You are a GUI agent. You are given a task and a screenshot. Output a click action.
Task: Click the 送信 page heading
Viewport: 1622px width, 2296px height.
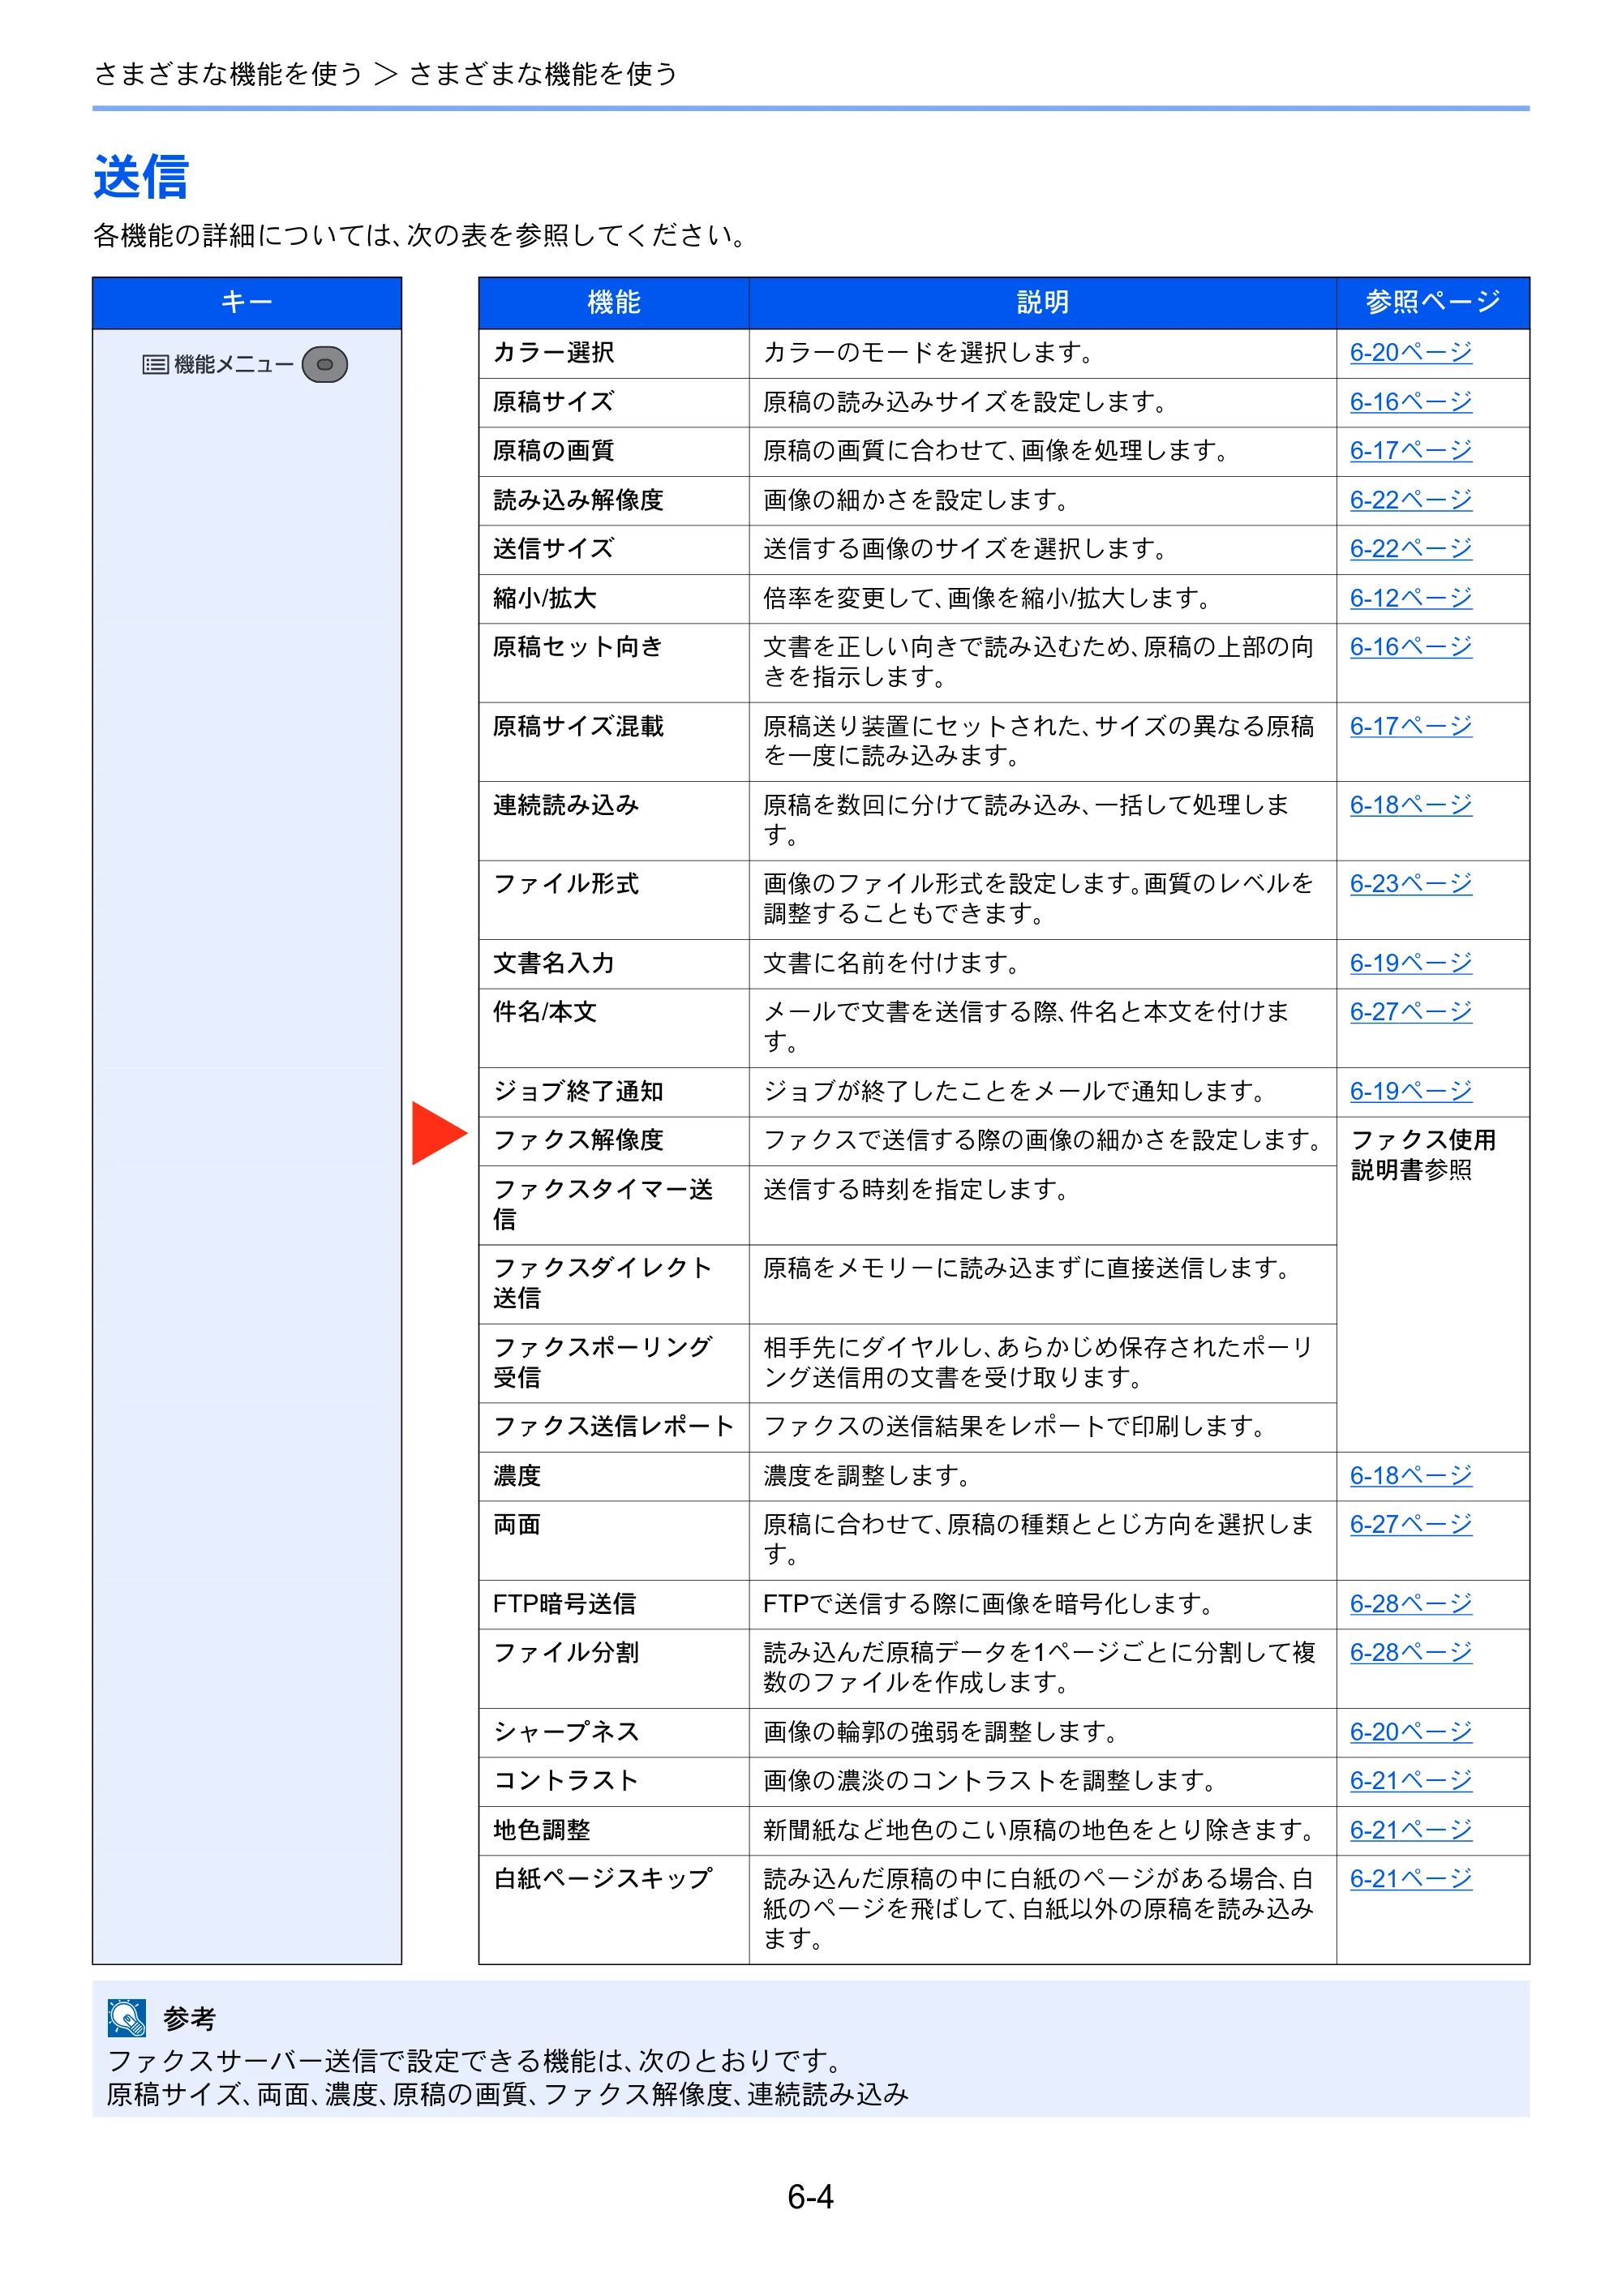tap(141, 177)
